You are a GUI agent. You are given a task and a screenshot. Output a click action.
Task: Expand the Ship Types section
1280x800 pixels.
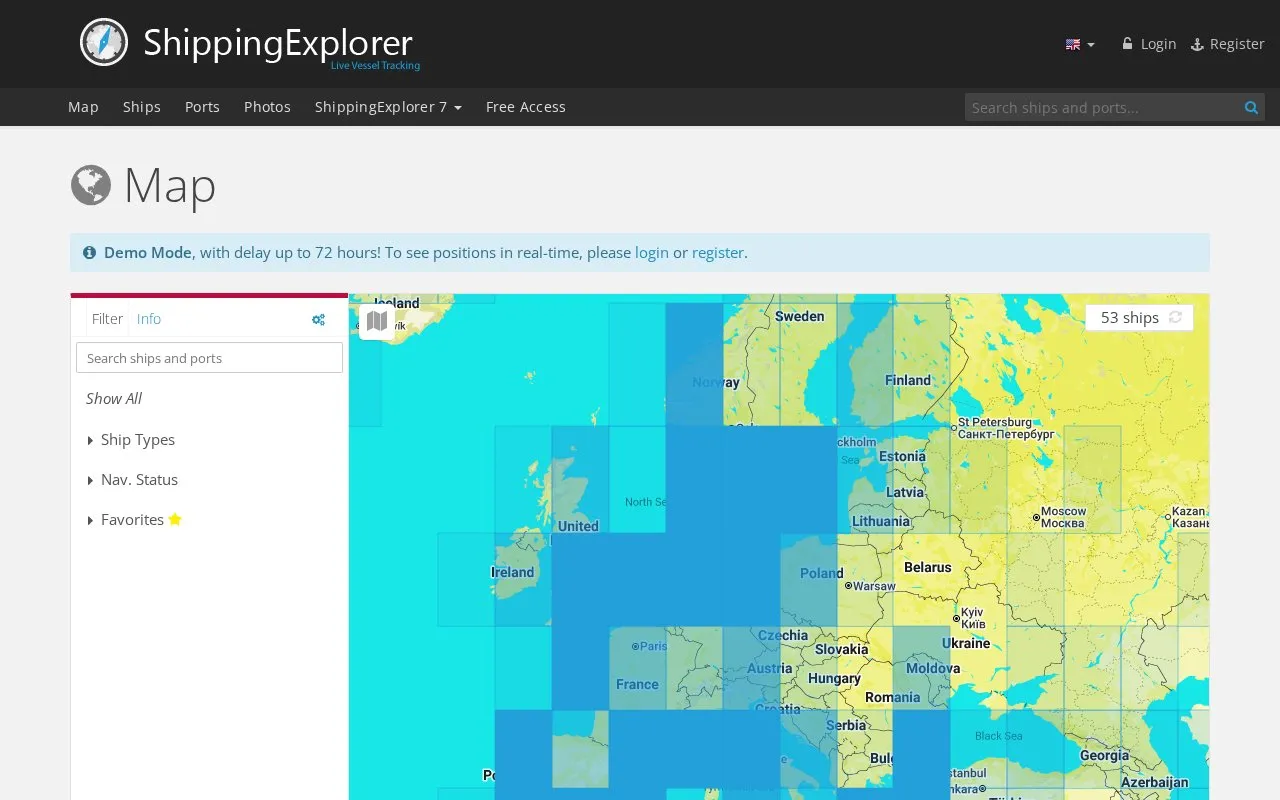tap(131, 440)
